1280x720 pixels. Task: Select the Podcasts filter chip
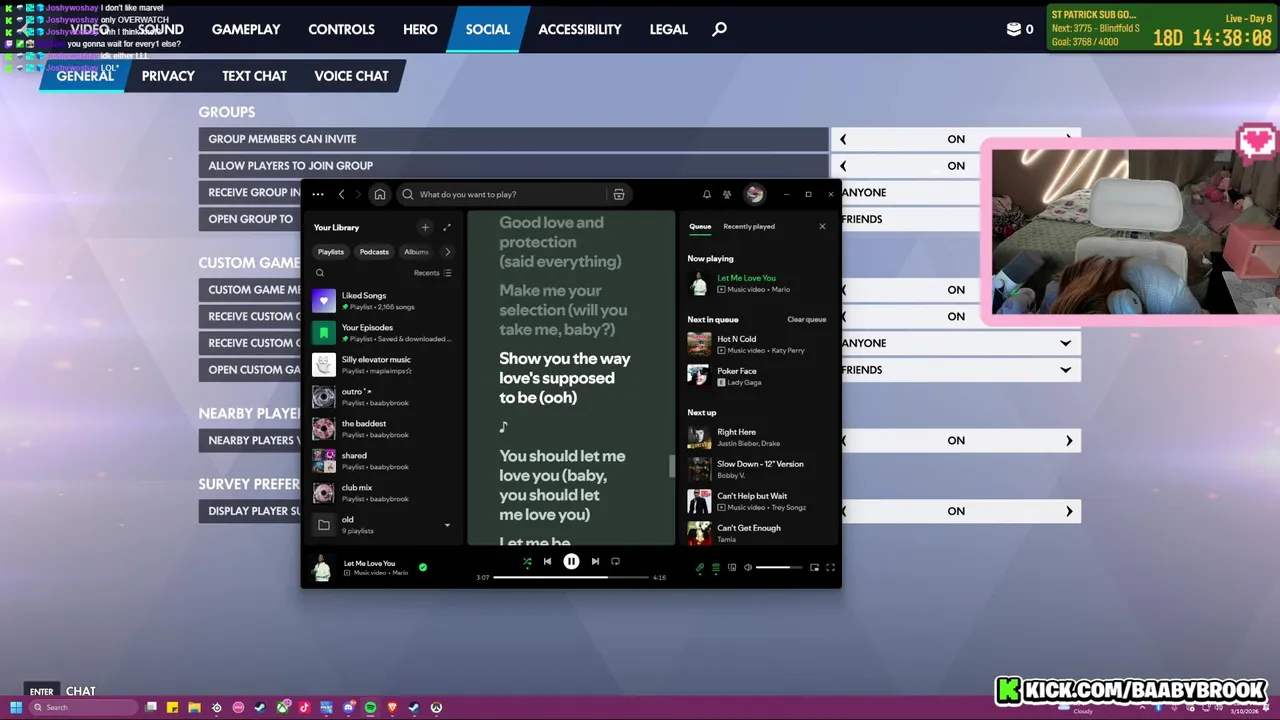click(x=374, y=252)
